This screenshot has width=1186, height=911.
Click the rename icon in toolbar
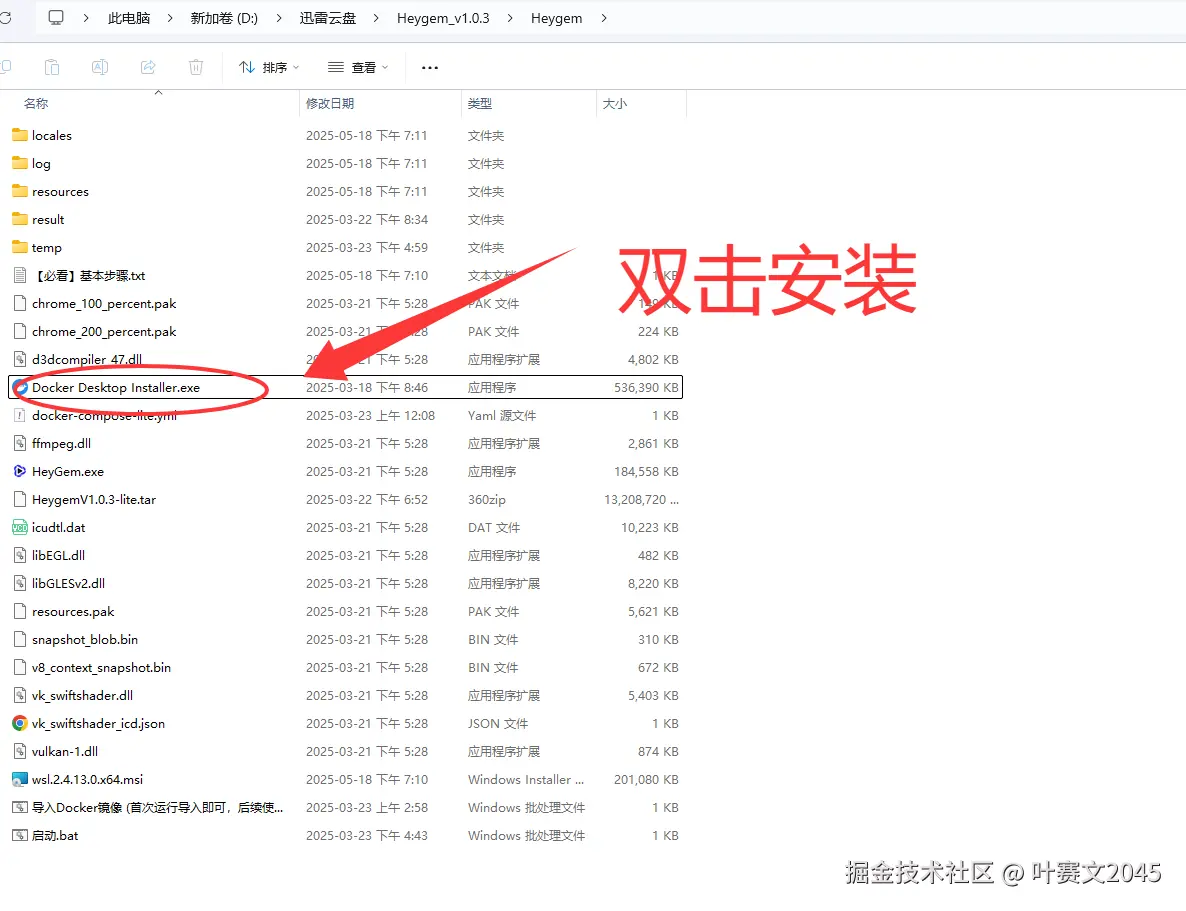coord(99,67)
